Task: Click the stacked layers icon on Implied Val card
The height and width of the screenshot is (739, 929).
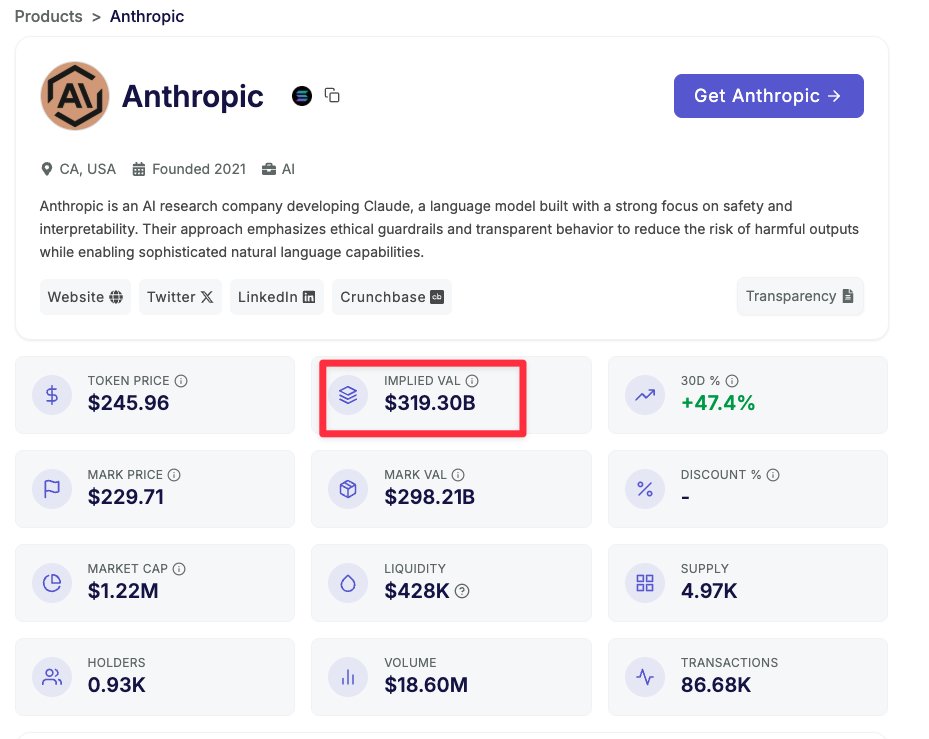Action: 348,394
